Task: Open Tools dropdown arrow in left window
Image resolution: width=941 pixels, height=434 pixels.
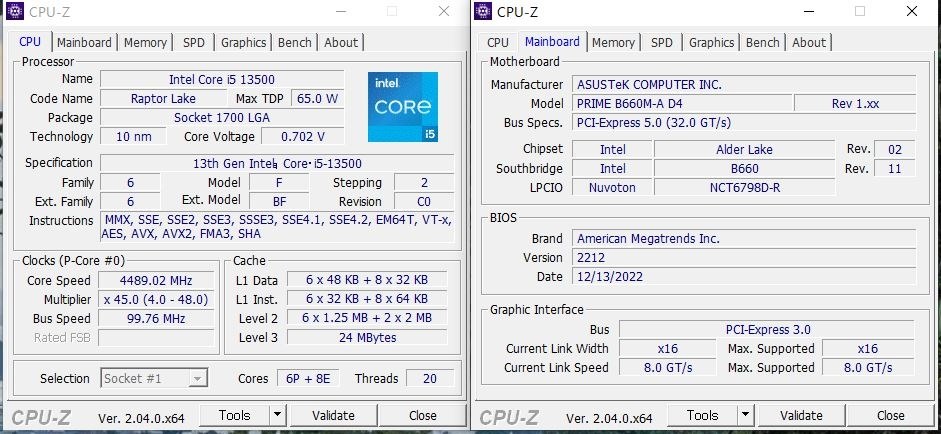Action: (277, 415)
